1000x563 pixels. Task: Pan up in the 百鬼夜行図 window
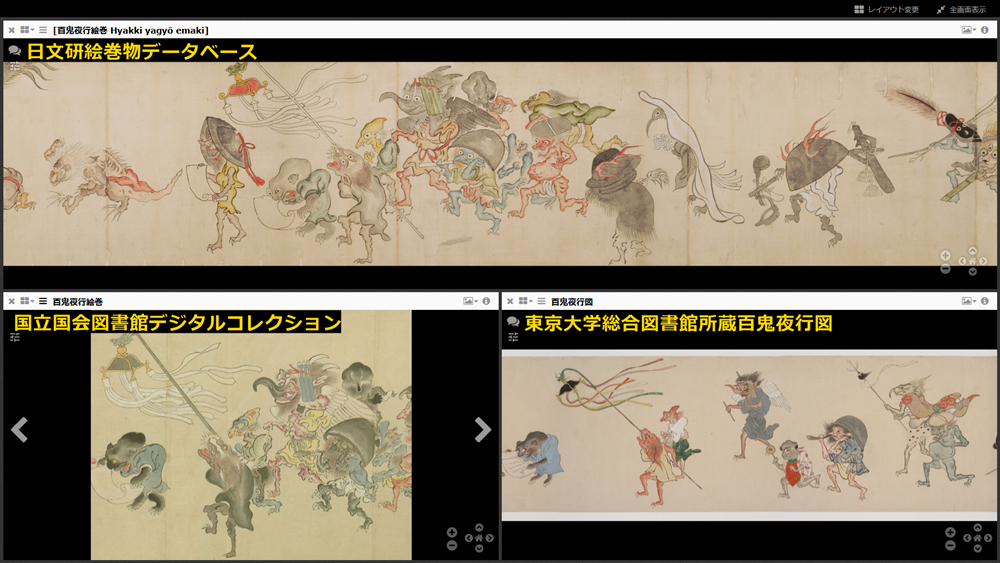tap(978, 527)
